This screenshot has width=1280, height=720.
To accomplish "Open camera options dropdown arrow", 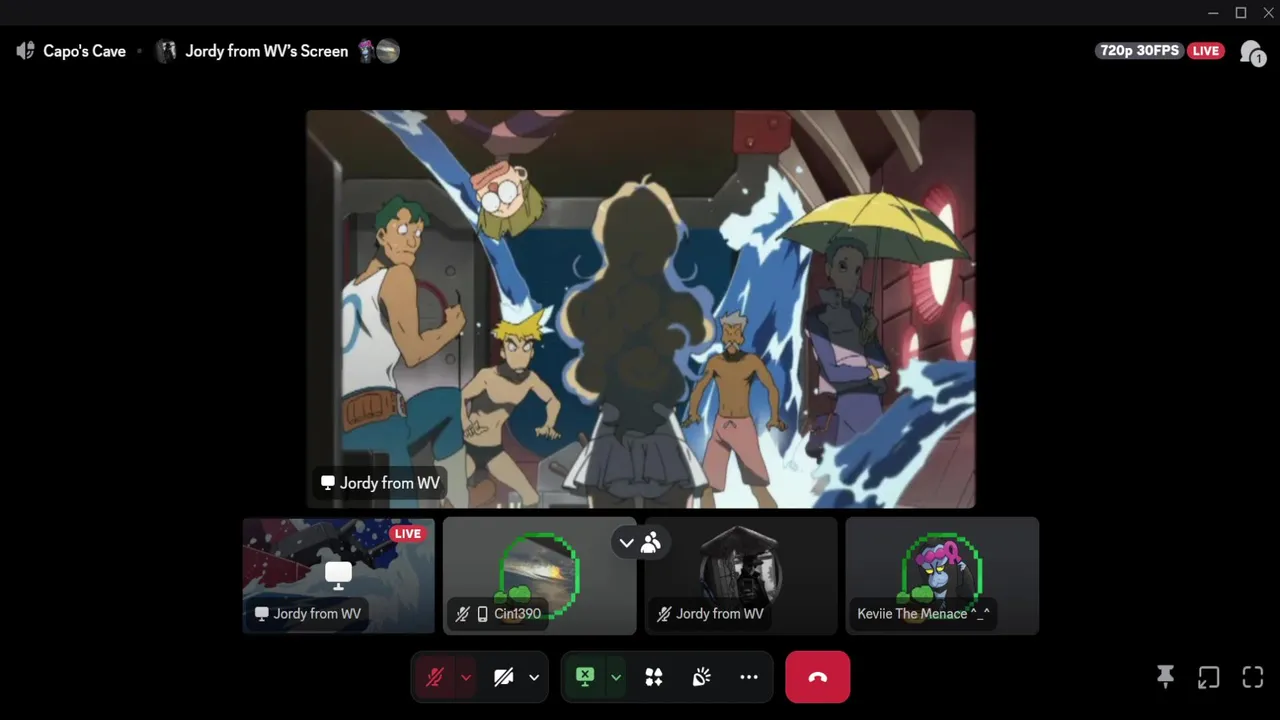I will 534,677.
